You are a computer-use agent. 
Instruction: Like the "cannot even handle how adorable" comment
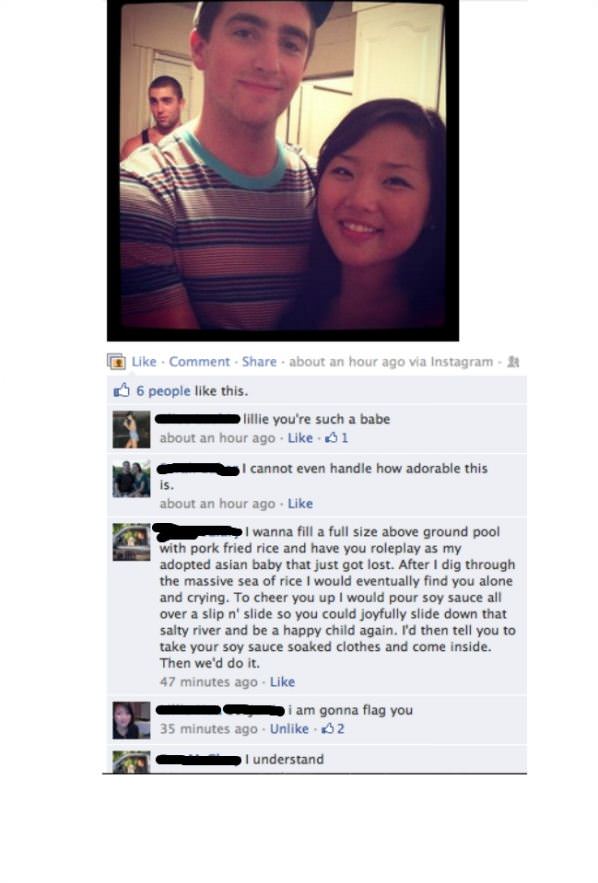coord(300,503)
